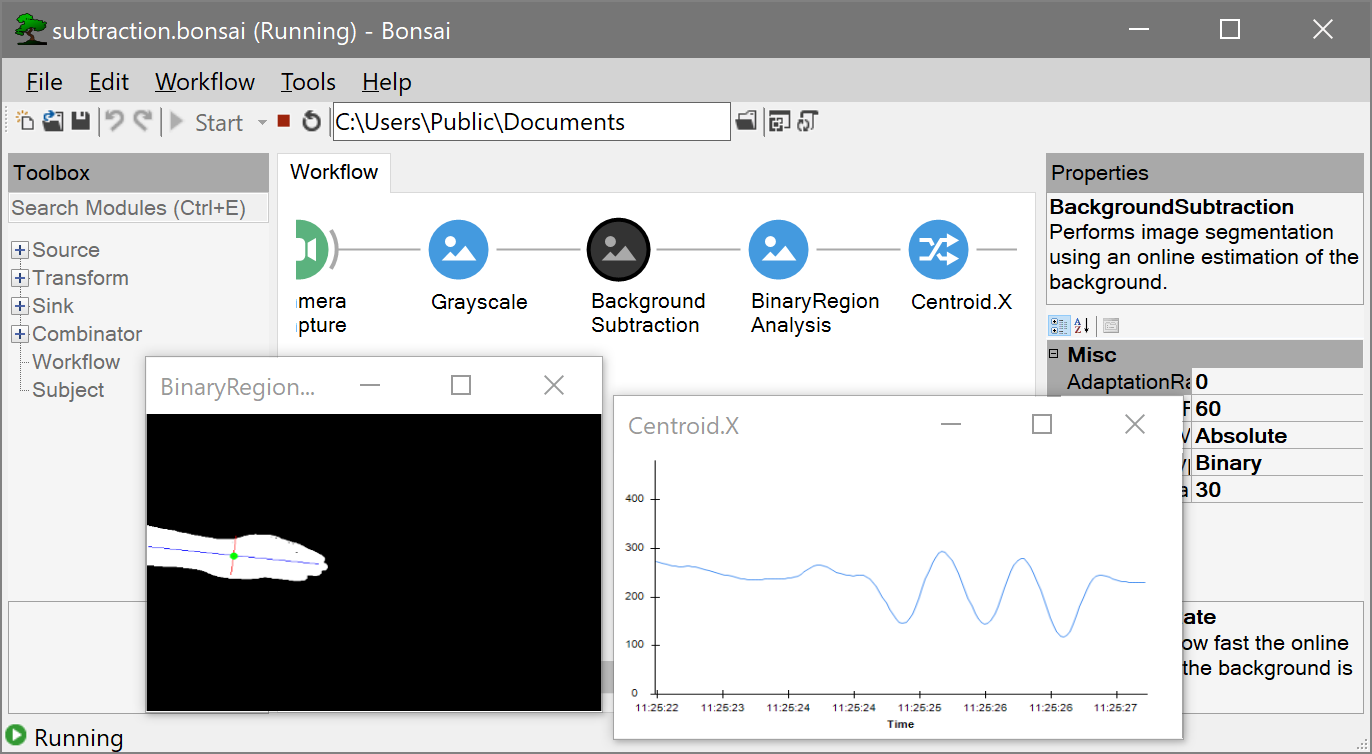Select the Centroid.X node icon
1372x754 pixels.
click(938, 250)
